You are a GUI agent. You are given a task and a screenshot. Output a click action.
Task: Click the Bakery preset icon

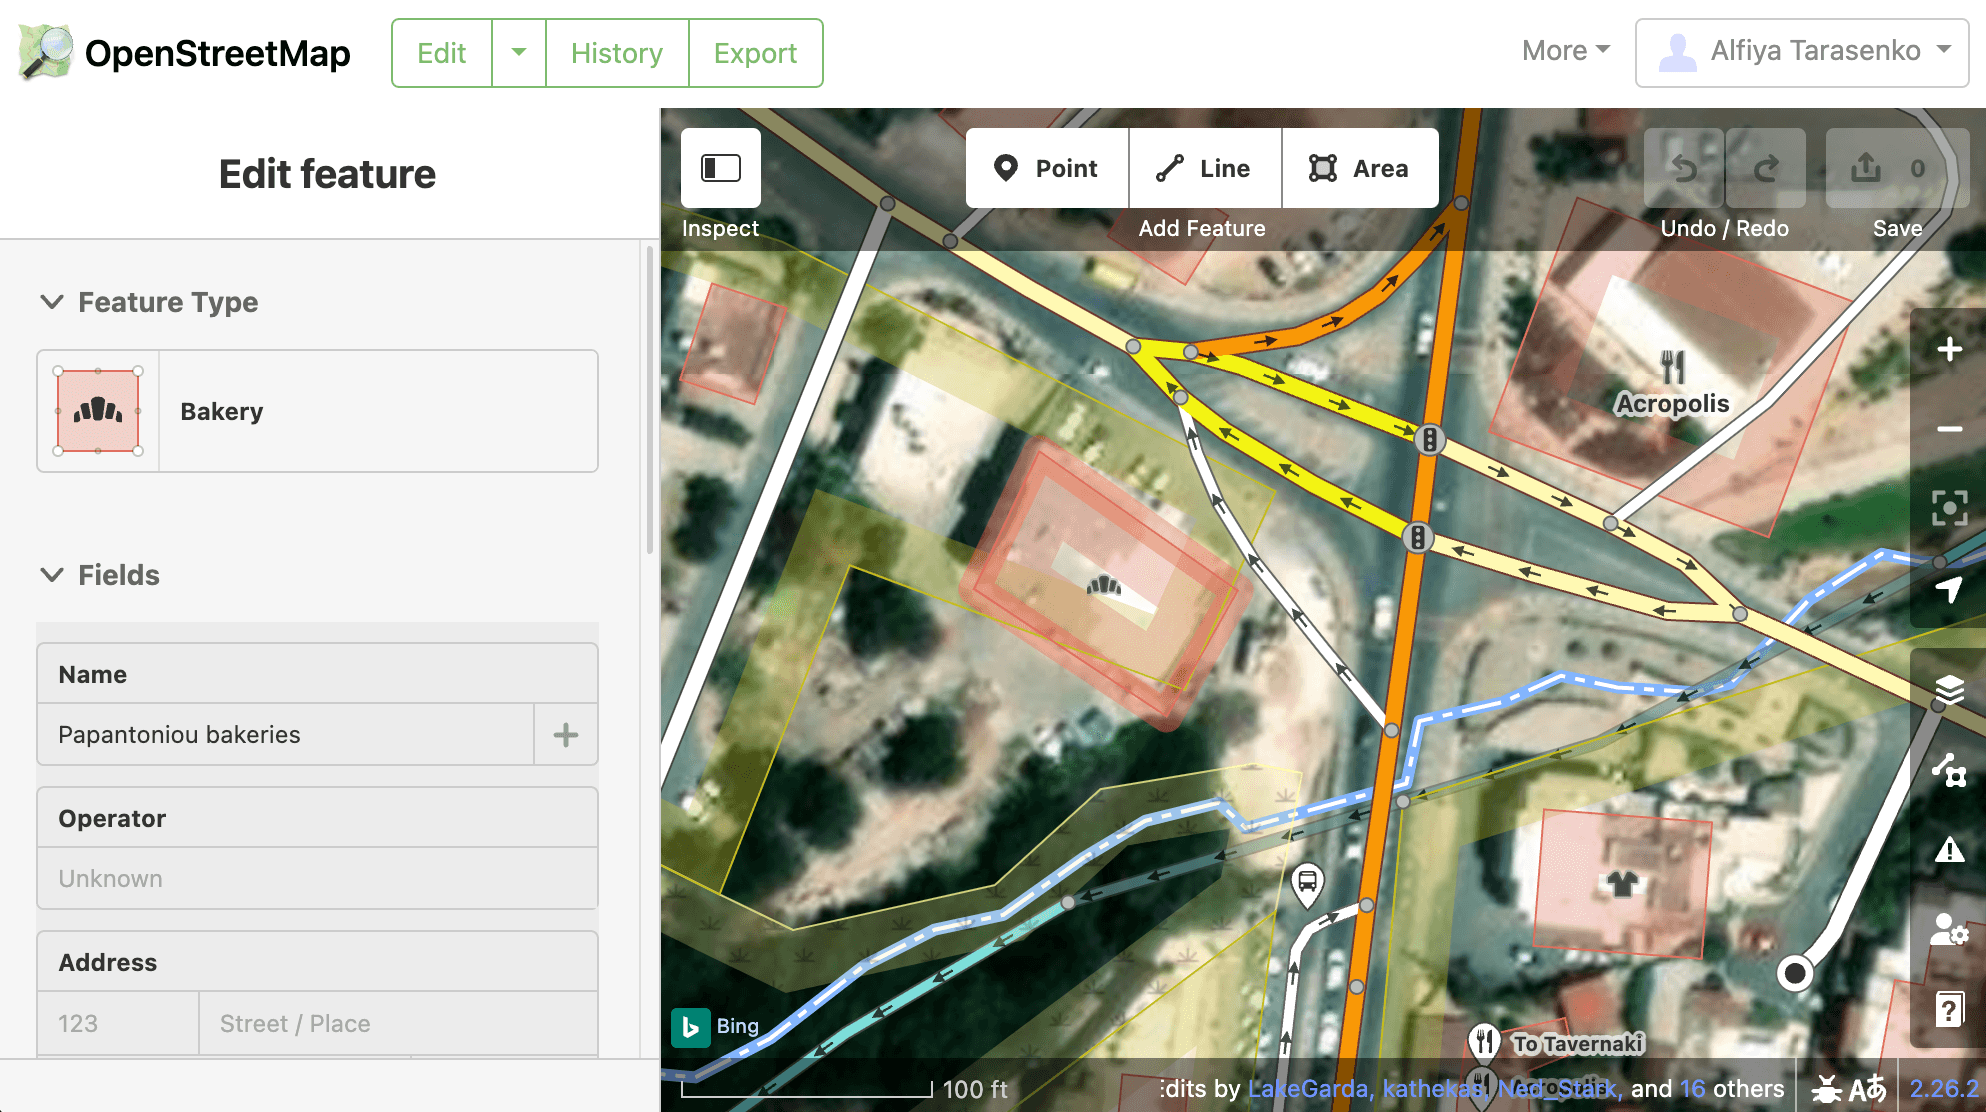point(98,411)
